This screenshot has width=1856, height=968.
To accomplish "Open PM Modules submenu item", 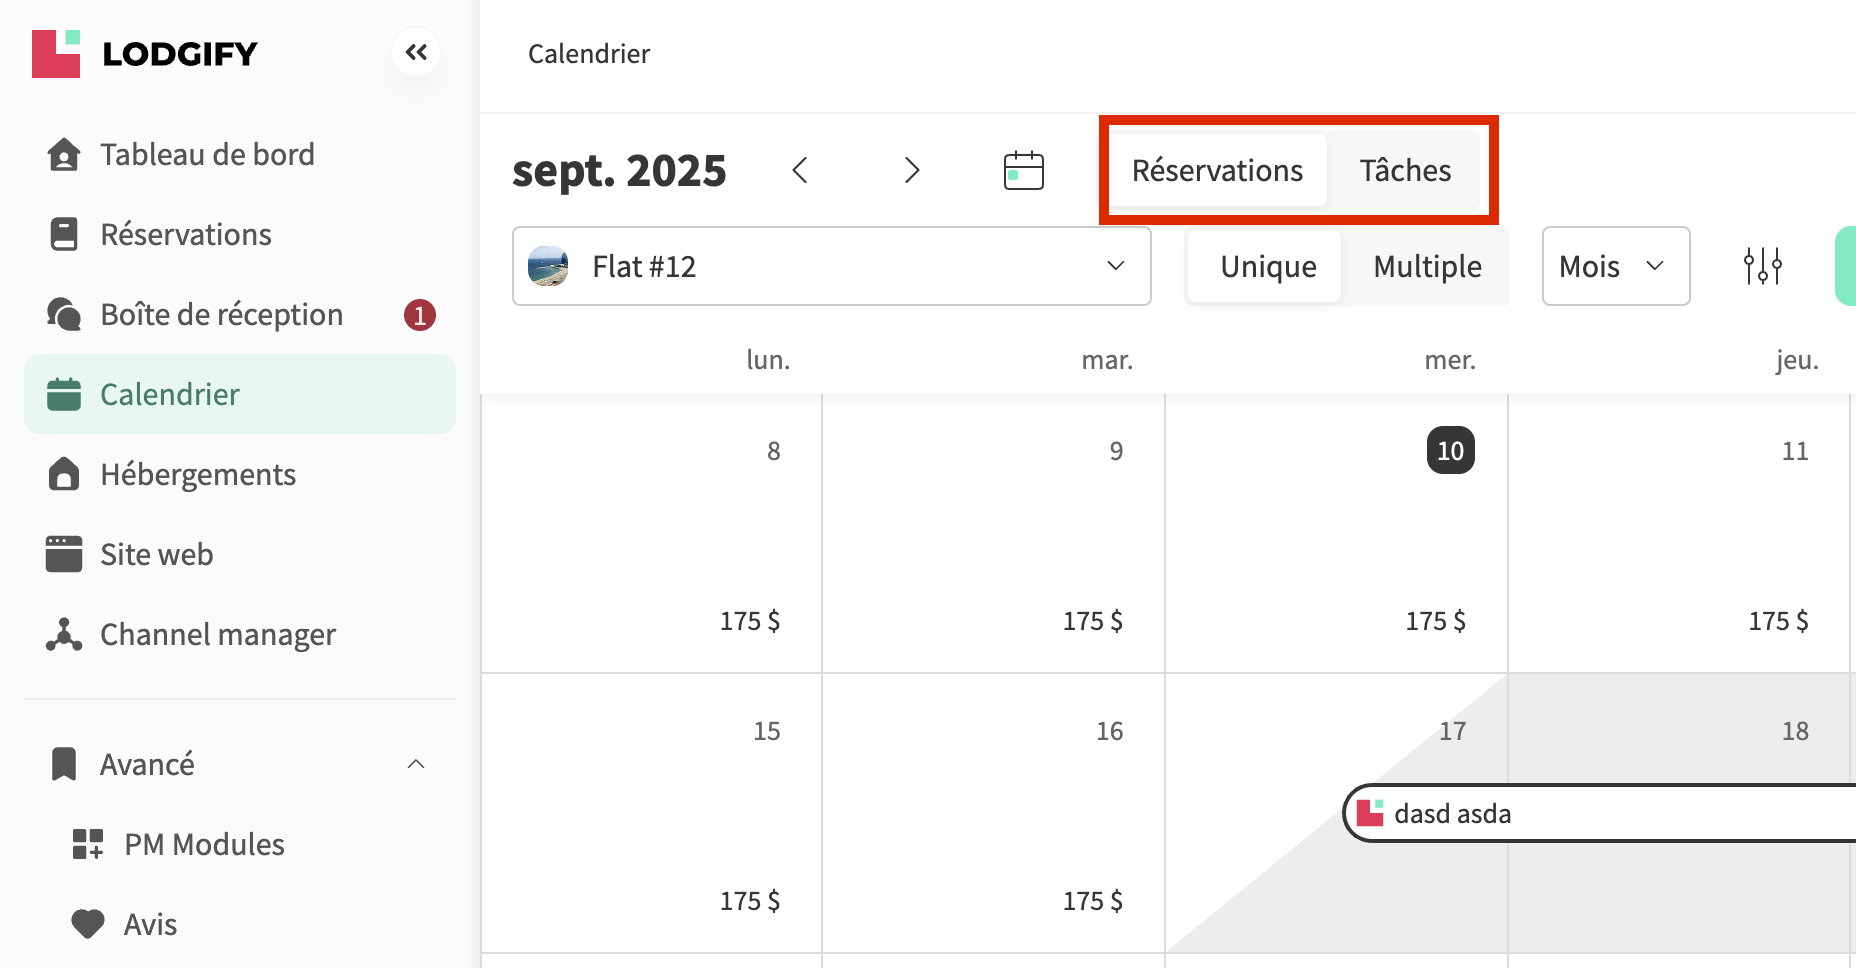I will point(204,845).
